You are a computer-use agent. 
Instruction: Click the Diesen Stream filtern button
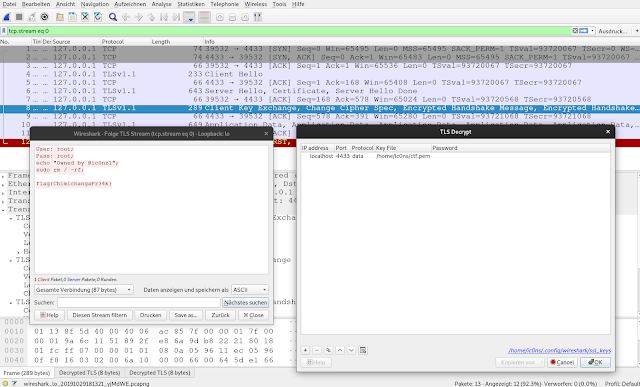[x=100, y=315]
